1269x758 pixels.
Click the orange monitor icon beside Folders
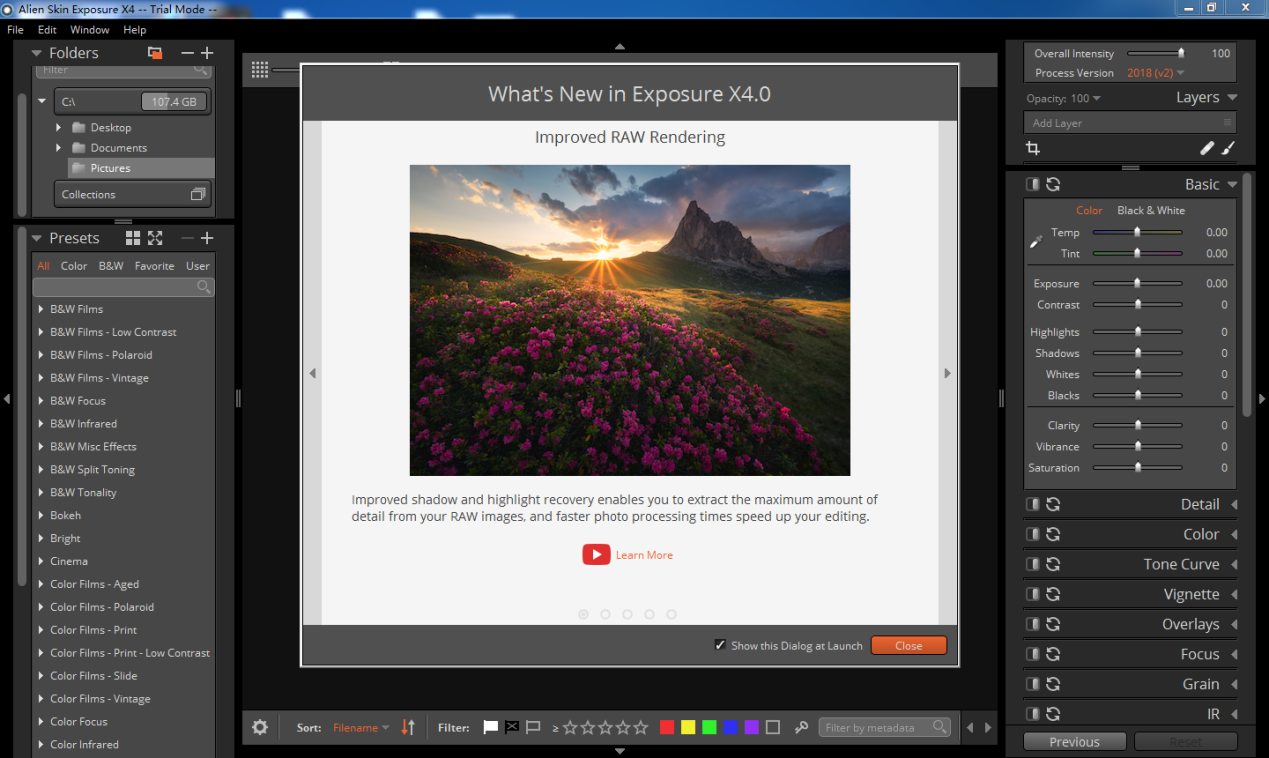[154, 53]
